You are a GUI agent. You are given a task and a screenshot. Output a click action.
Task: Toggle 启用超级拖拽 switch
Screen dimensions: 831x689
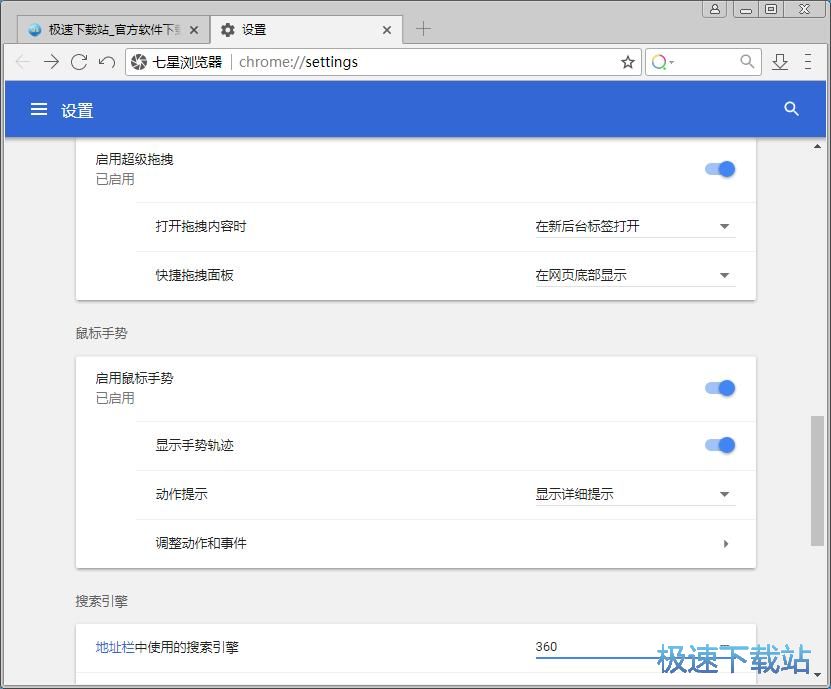pos(720,169)
